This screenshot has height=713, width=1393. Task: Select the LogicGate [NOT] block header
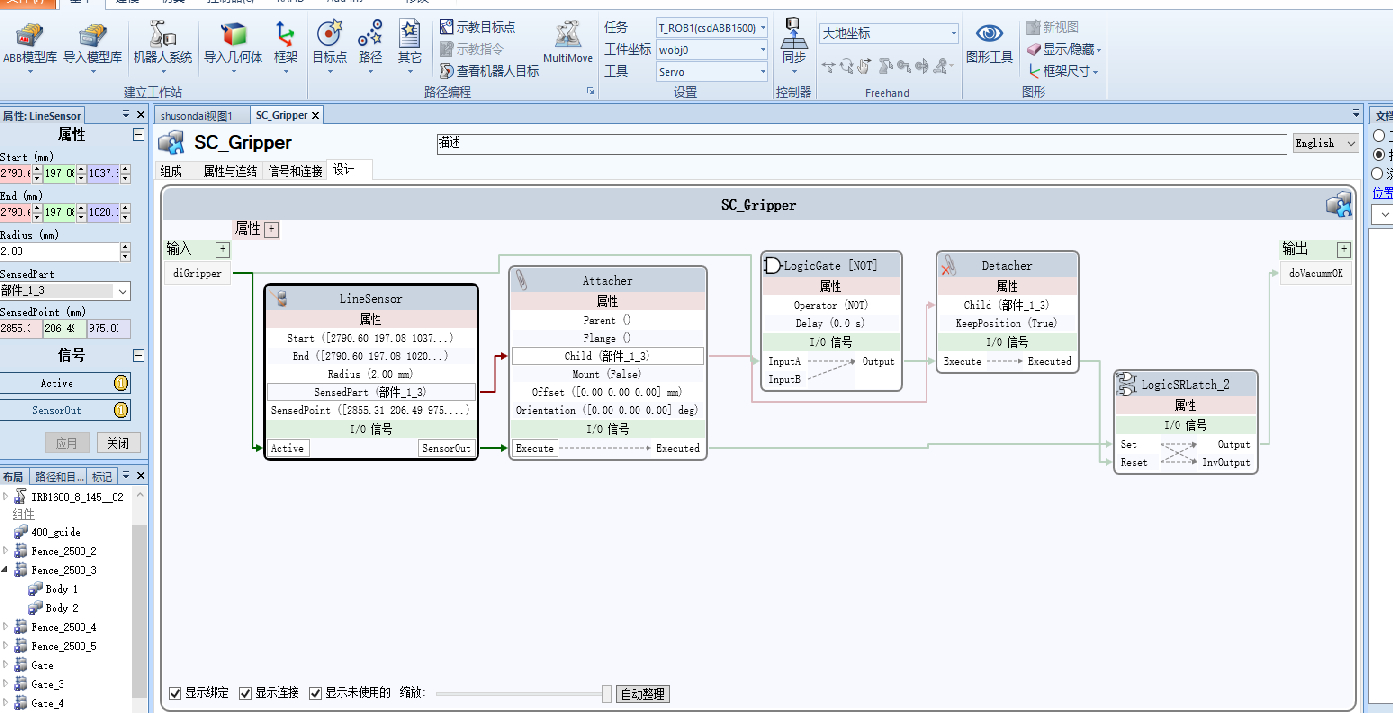click(x=831, y=265)
